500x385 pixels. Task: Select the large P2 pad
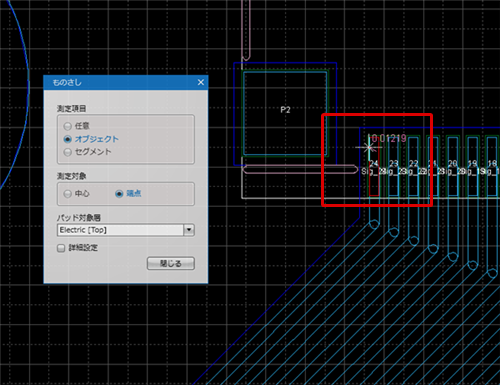pyautogui.click(x=285, y=113)
